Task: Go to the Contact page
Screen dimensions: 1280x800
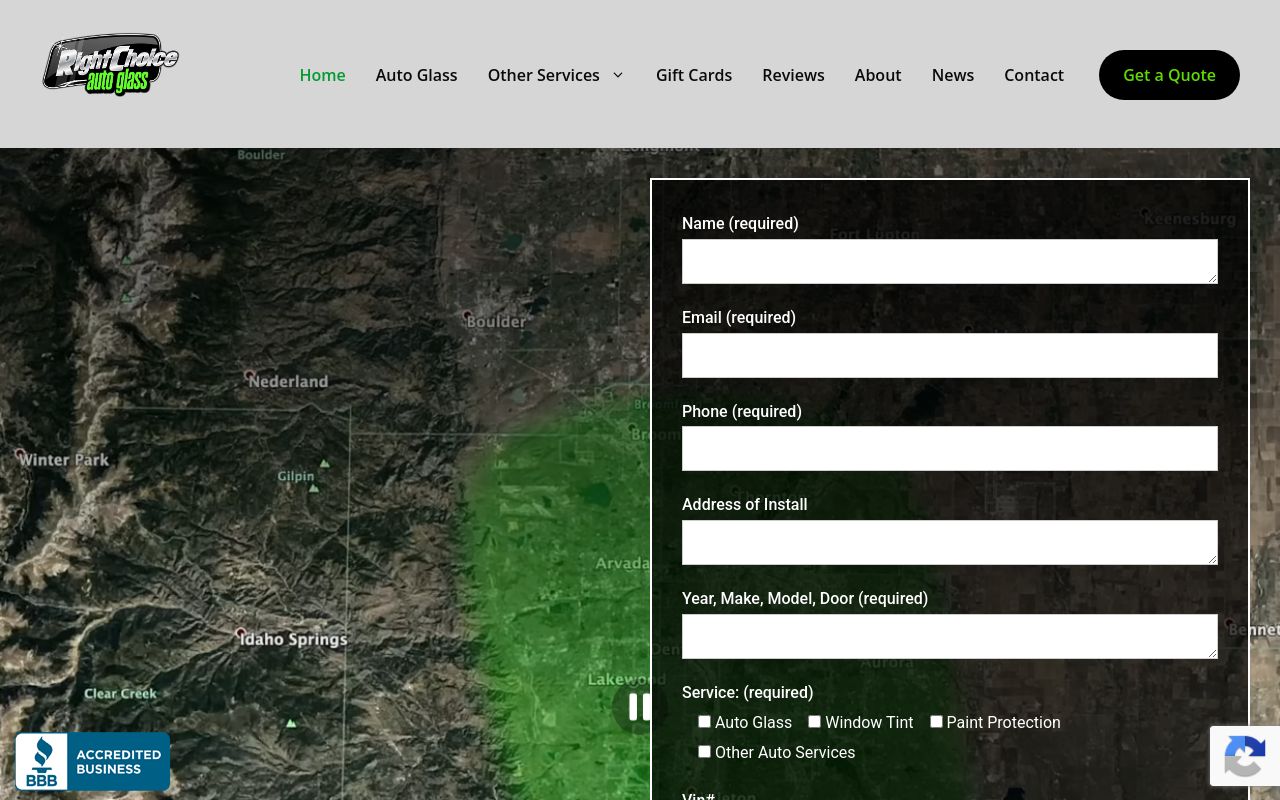Action: coord(1034,75)
